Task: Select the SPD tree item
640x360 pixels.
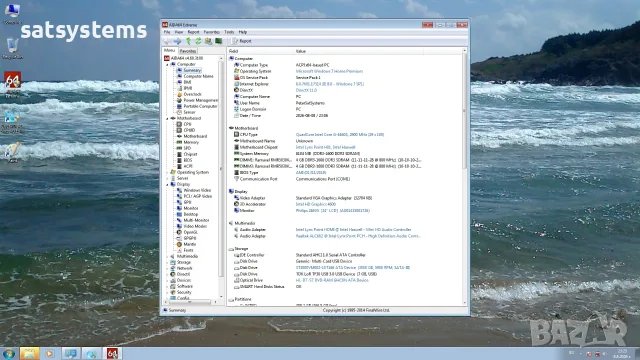Action: (187, 148)
